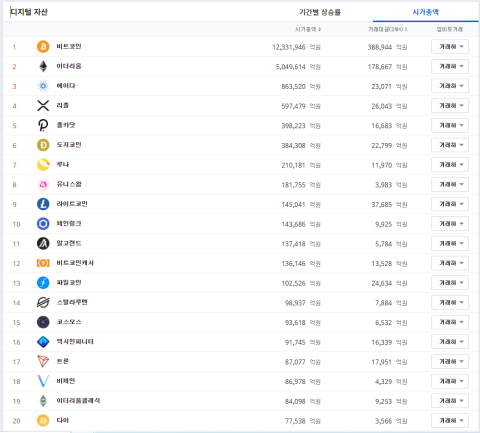Open the trade dropdown for 코스모스

click(x=450, y=322)
